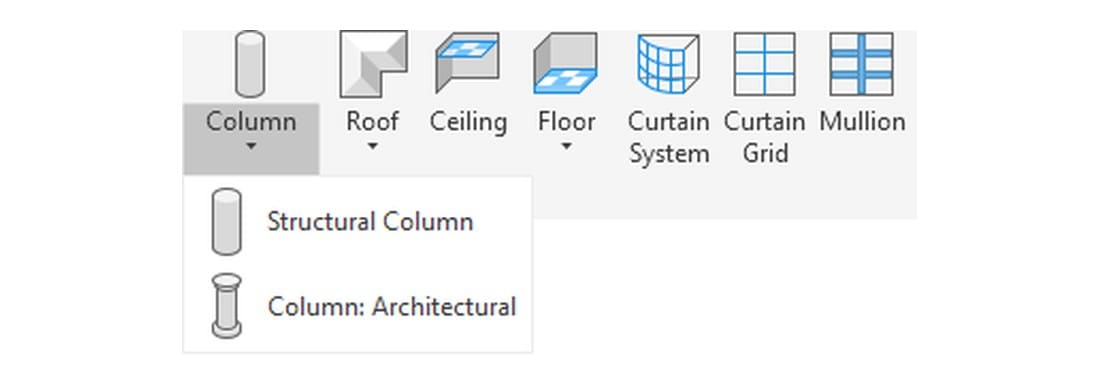The image size is (1100, 386).
Task: Click the Curtain Grid label
Action: [x=765, y=138]
